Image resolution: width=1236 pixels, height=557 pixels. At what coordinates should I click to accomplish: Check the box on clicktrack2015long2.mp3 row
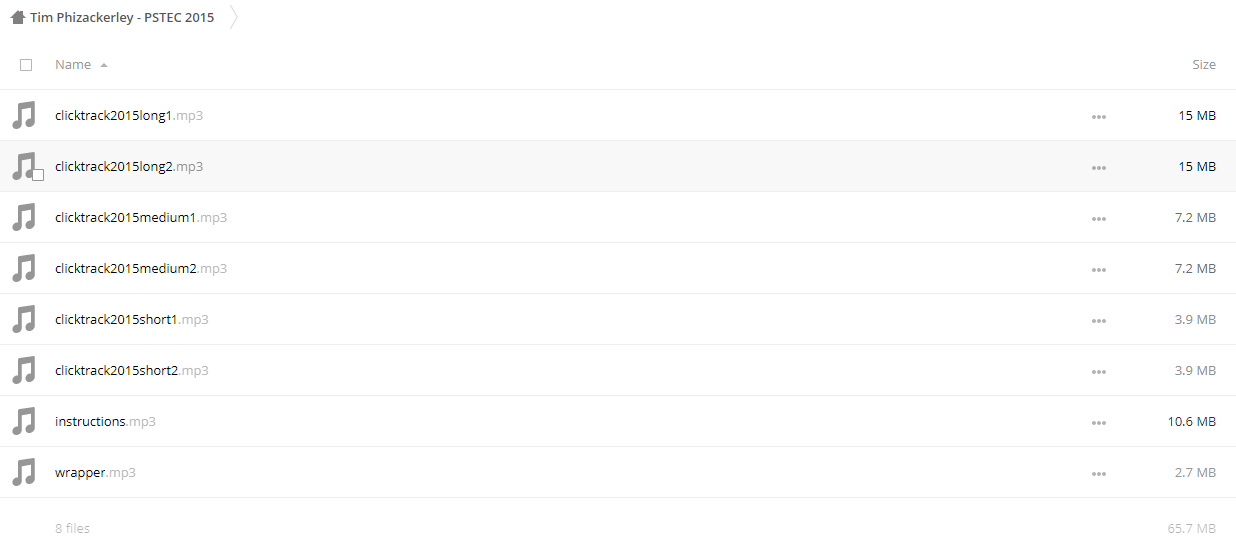(x=38, y=175)
